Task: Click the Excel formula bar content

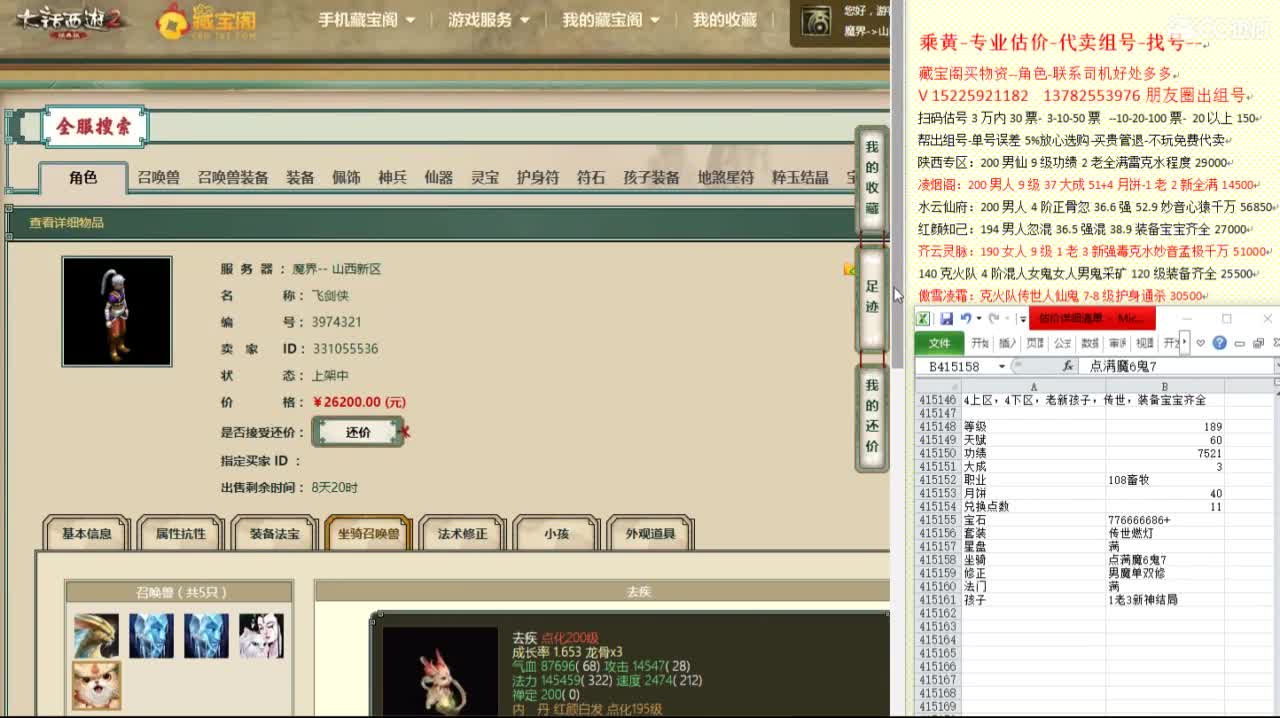Action: 1176,366
